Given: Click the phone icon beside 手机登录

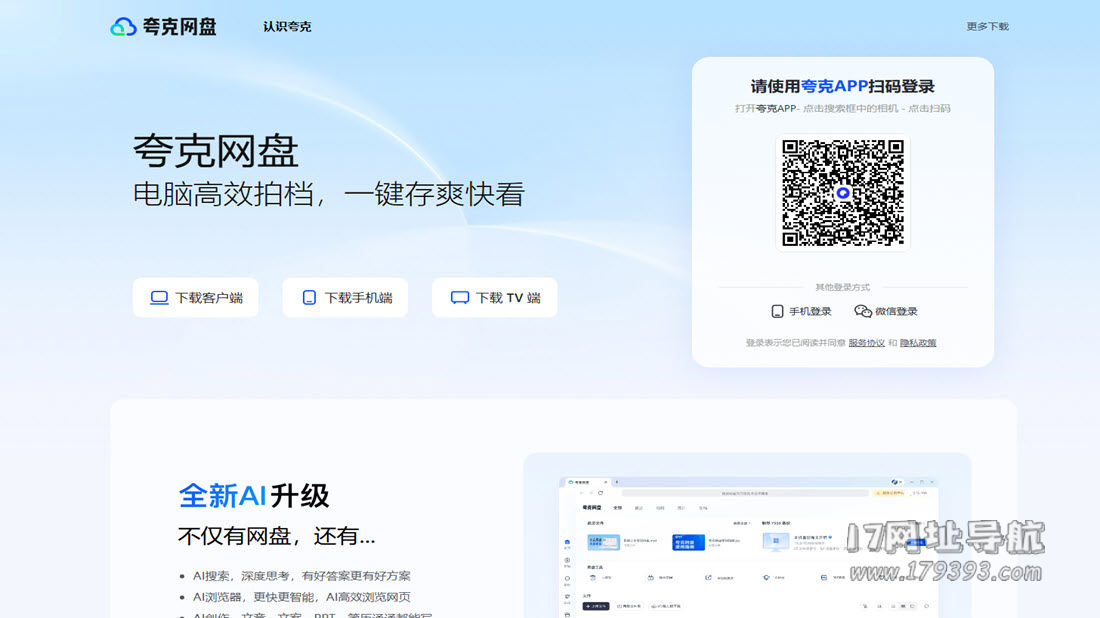Looking at the screenshot, I should point(777,311).
